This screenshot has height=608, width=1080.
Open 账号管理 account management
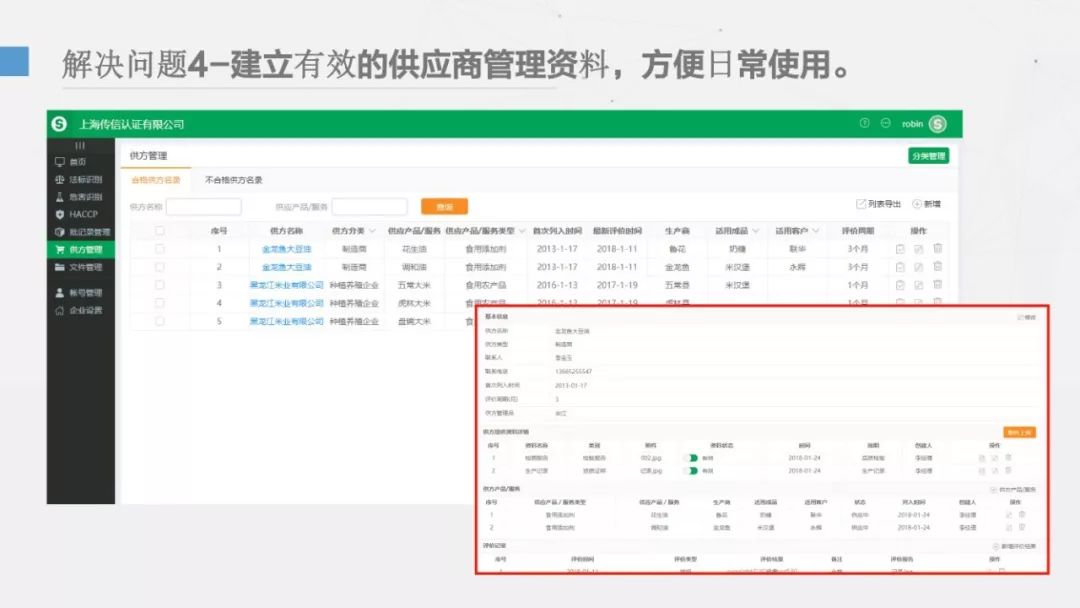pyautogui.click(x=85, y=293)
